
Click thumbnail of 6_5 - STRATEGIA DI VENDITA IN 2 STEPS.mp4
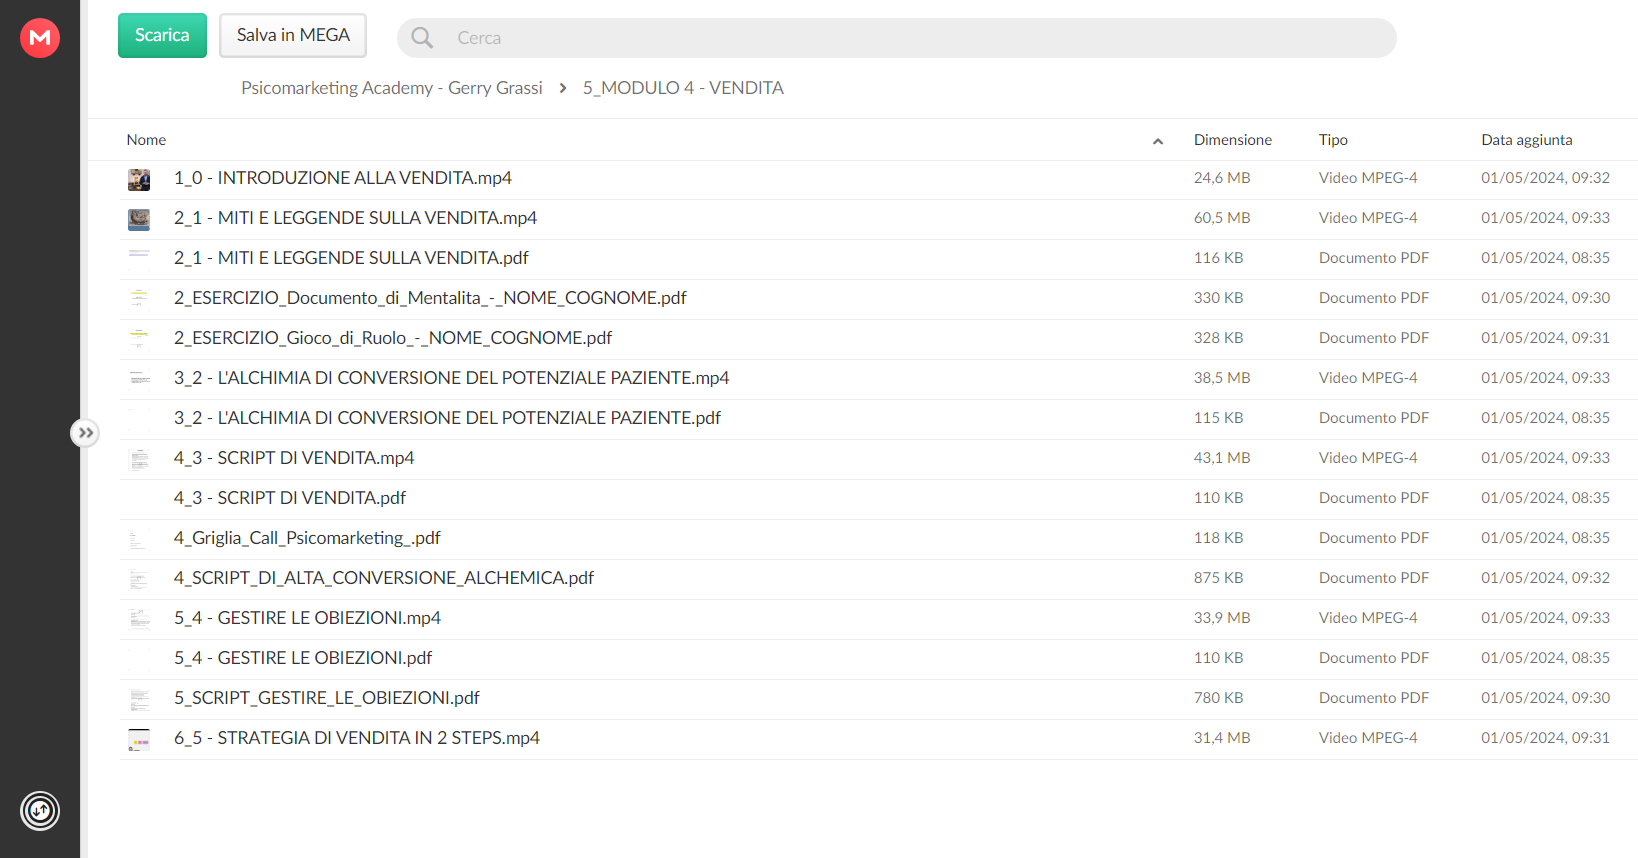click(x=139, y=740)
